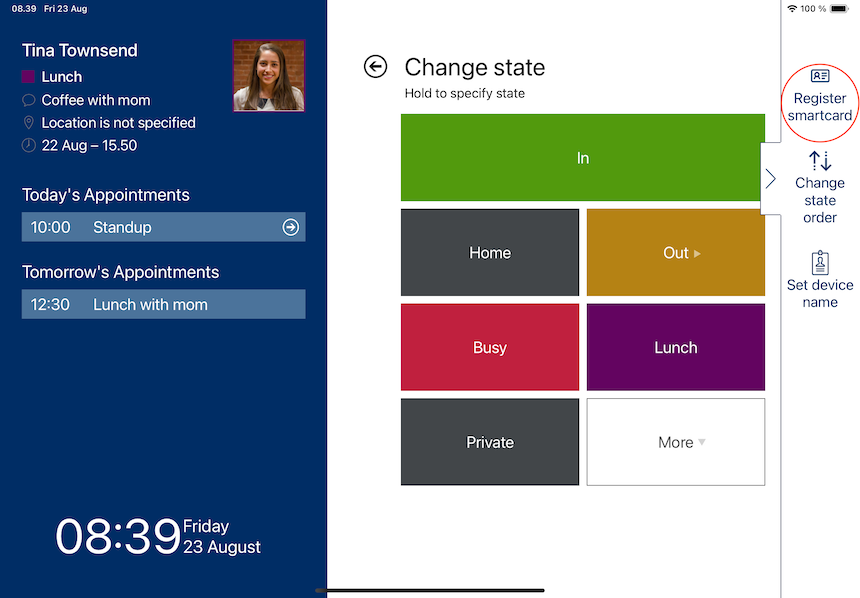
Task: Expand the Out state submenu
Action: coord(676,252)
